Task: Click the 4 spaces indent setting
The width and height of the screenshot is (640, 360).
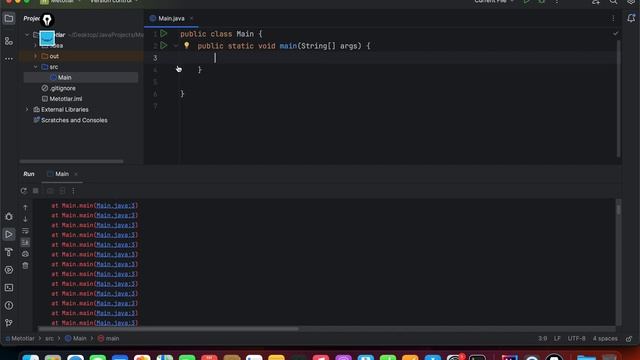Action: click(605, 338)
